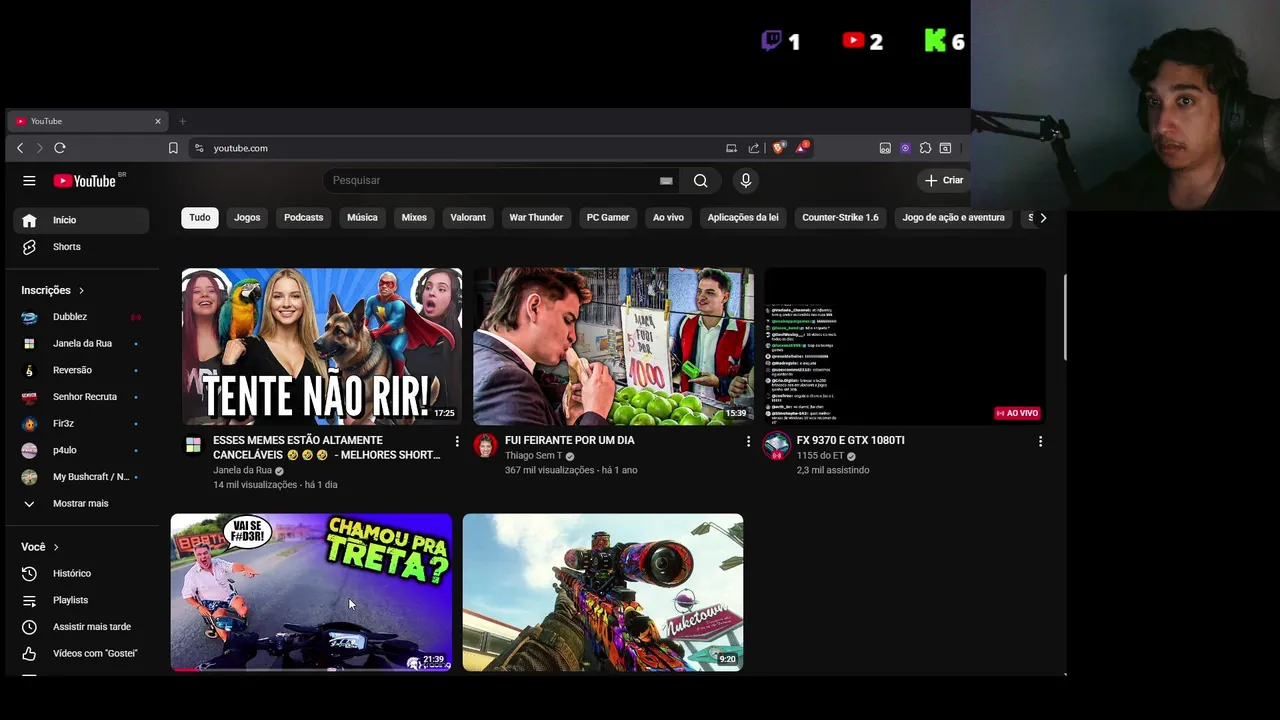Image resolution: width=1280 pixels, height=720 pixels.
Task: Click the share icon in address bar
Action: 754,148
